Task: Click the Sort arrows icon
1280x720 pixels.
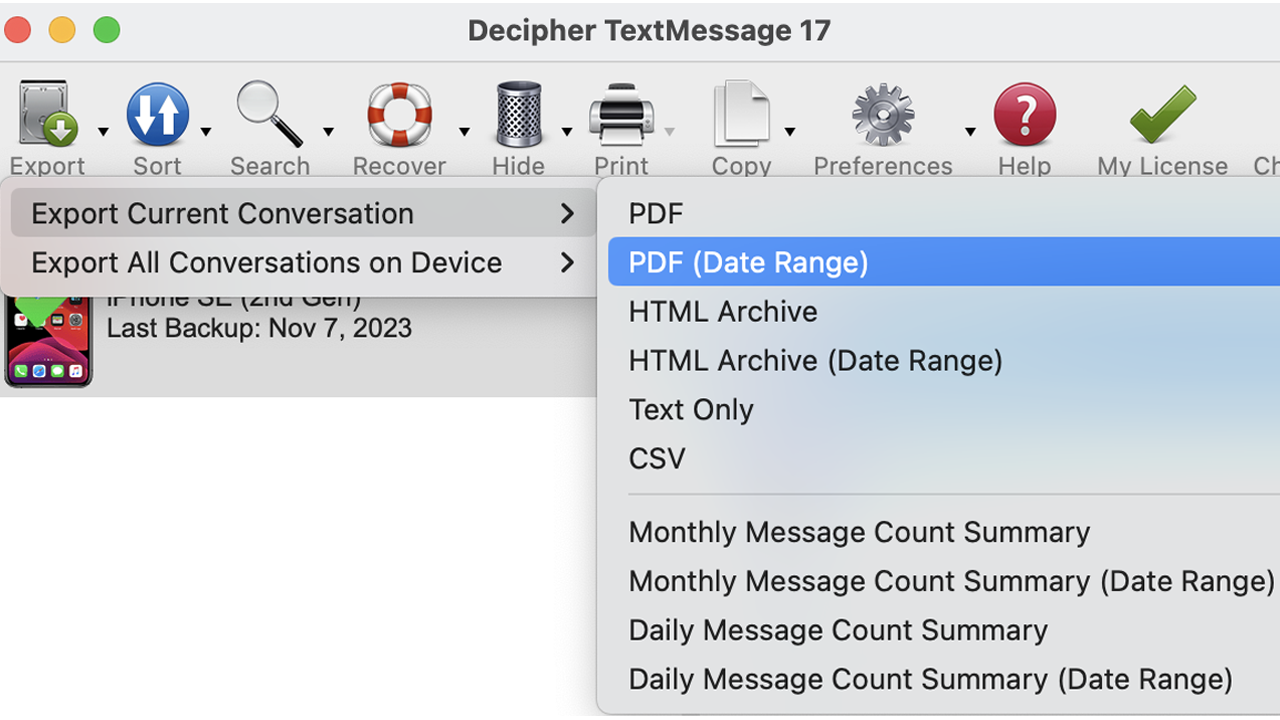Action: click(157, 115)
